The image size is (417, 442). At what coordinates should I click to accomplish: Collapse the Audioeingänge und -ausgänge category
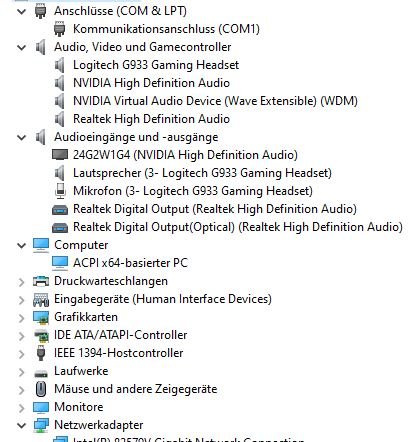21,137
